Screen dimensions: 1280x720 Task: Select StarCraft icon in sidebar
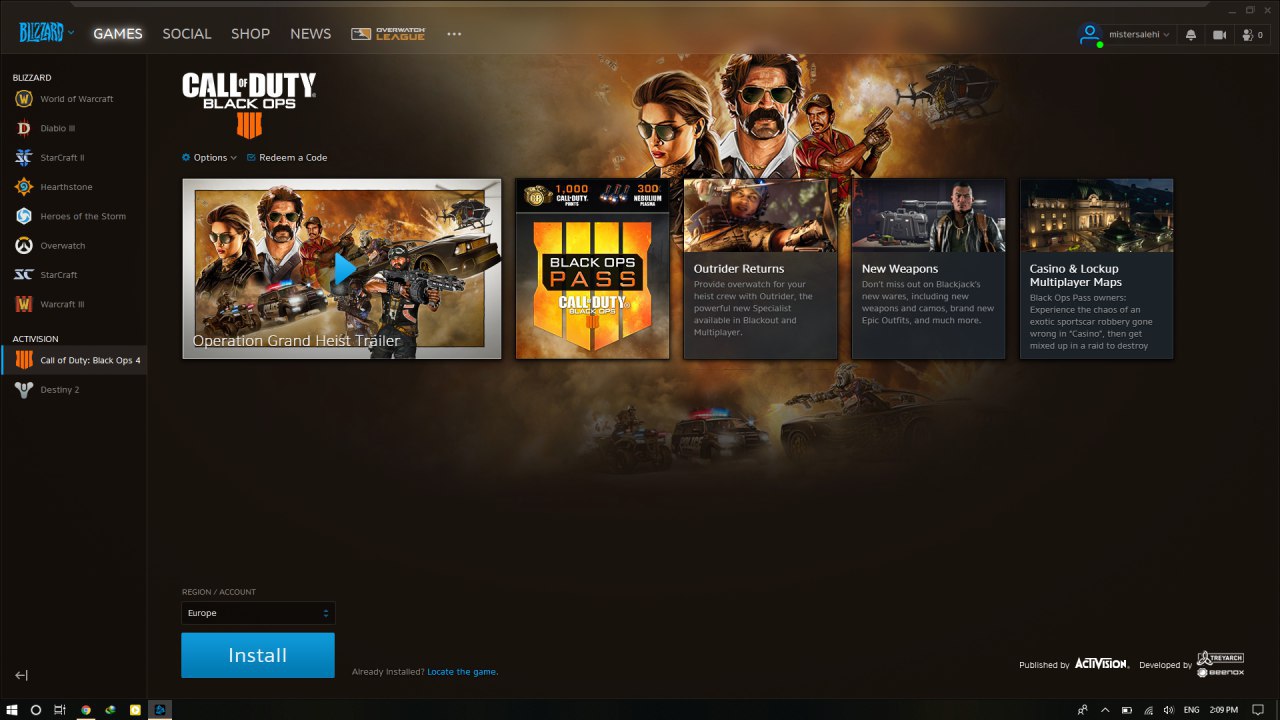coord(24,274)
